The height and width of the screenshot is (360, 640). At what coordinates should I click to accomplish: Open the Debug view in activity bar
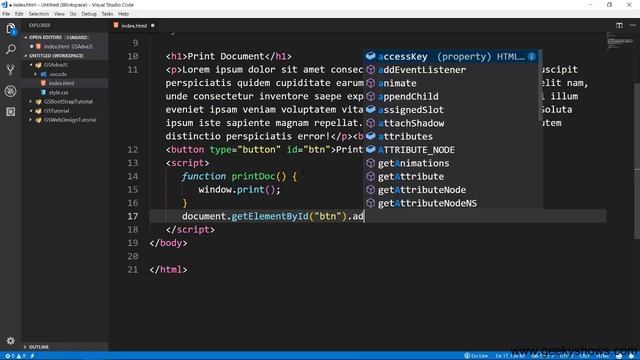point(11,91)
